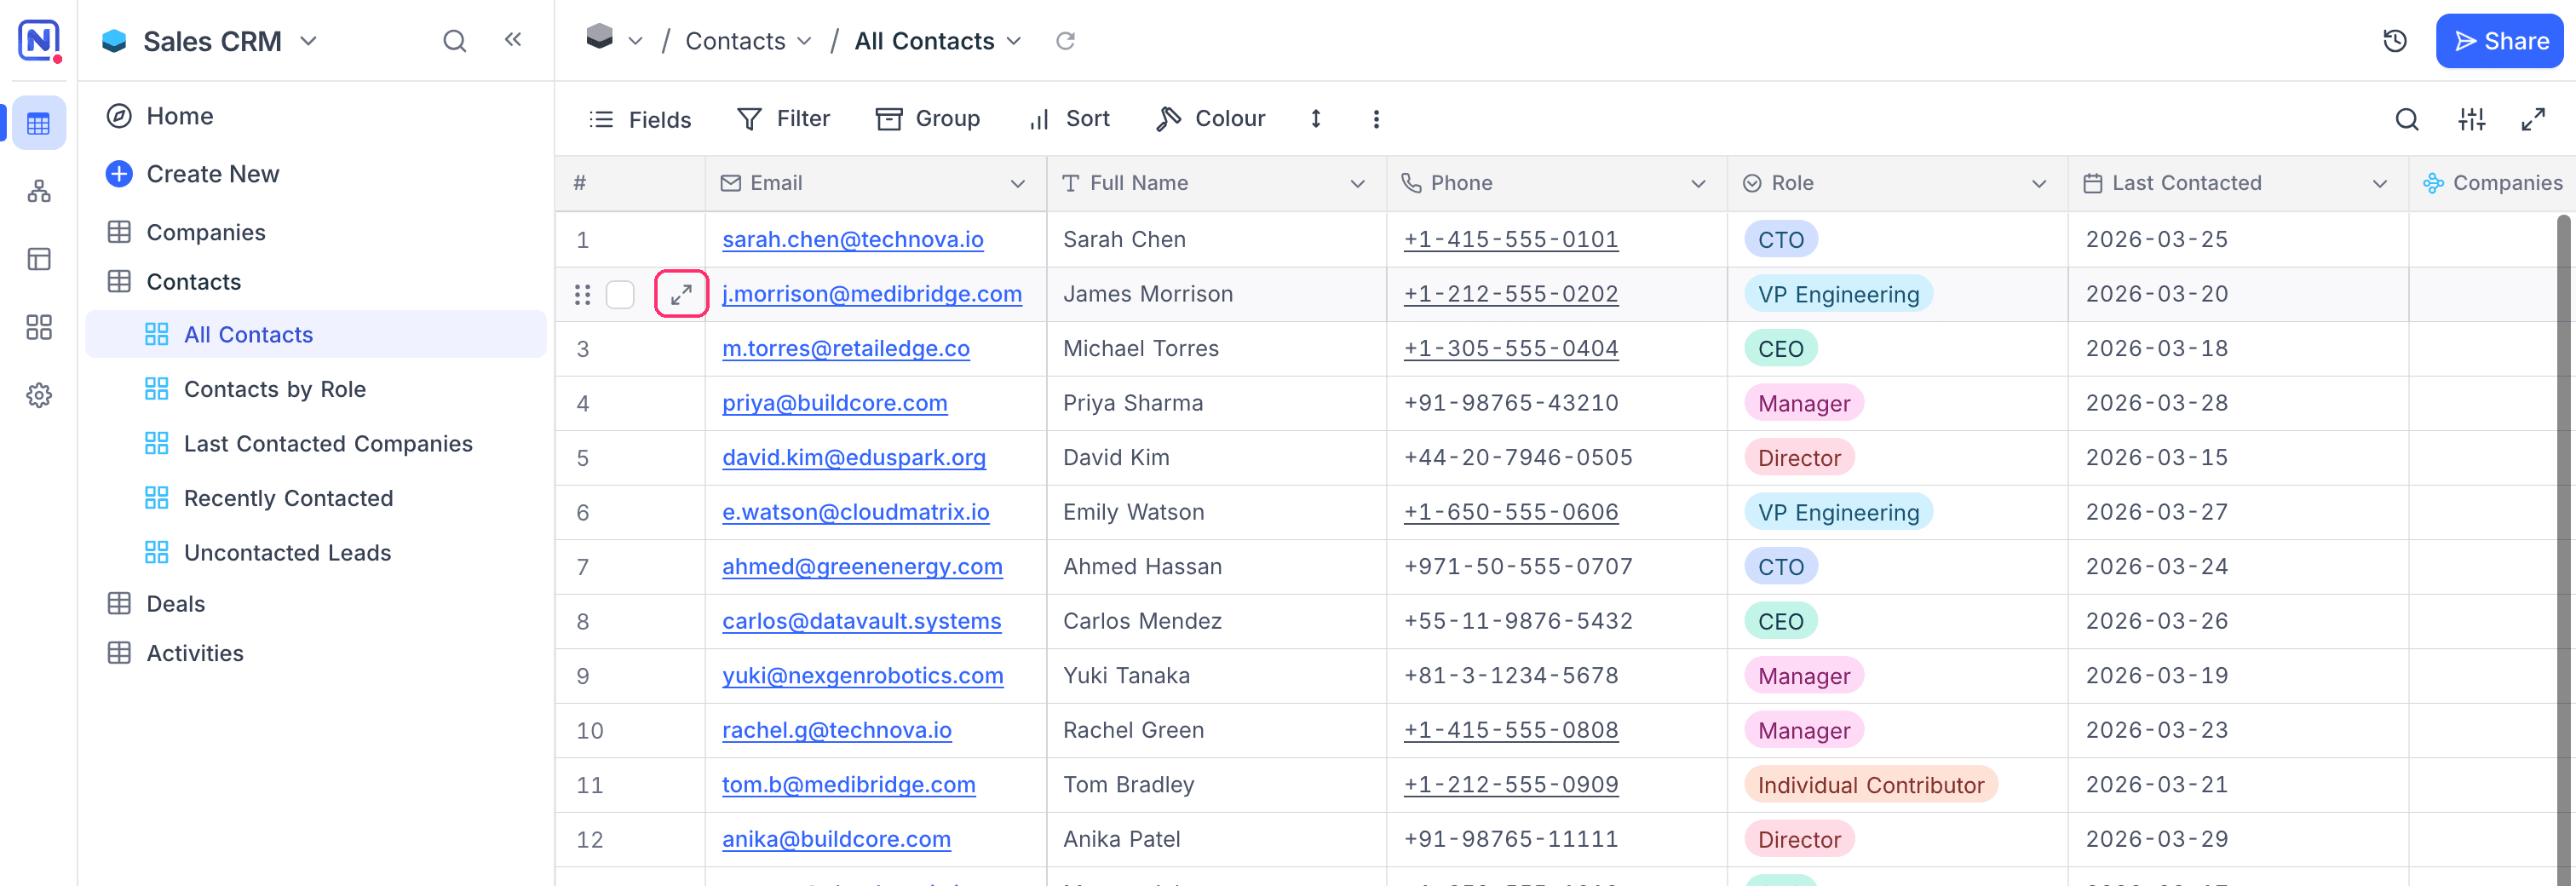Viewport: 2576px width, 886px height.
Task: Open the four-squares apps icon in left rail
Action: click(39, 327)
